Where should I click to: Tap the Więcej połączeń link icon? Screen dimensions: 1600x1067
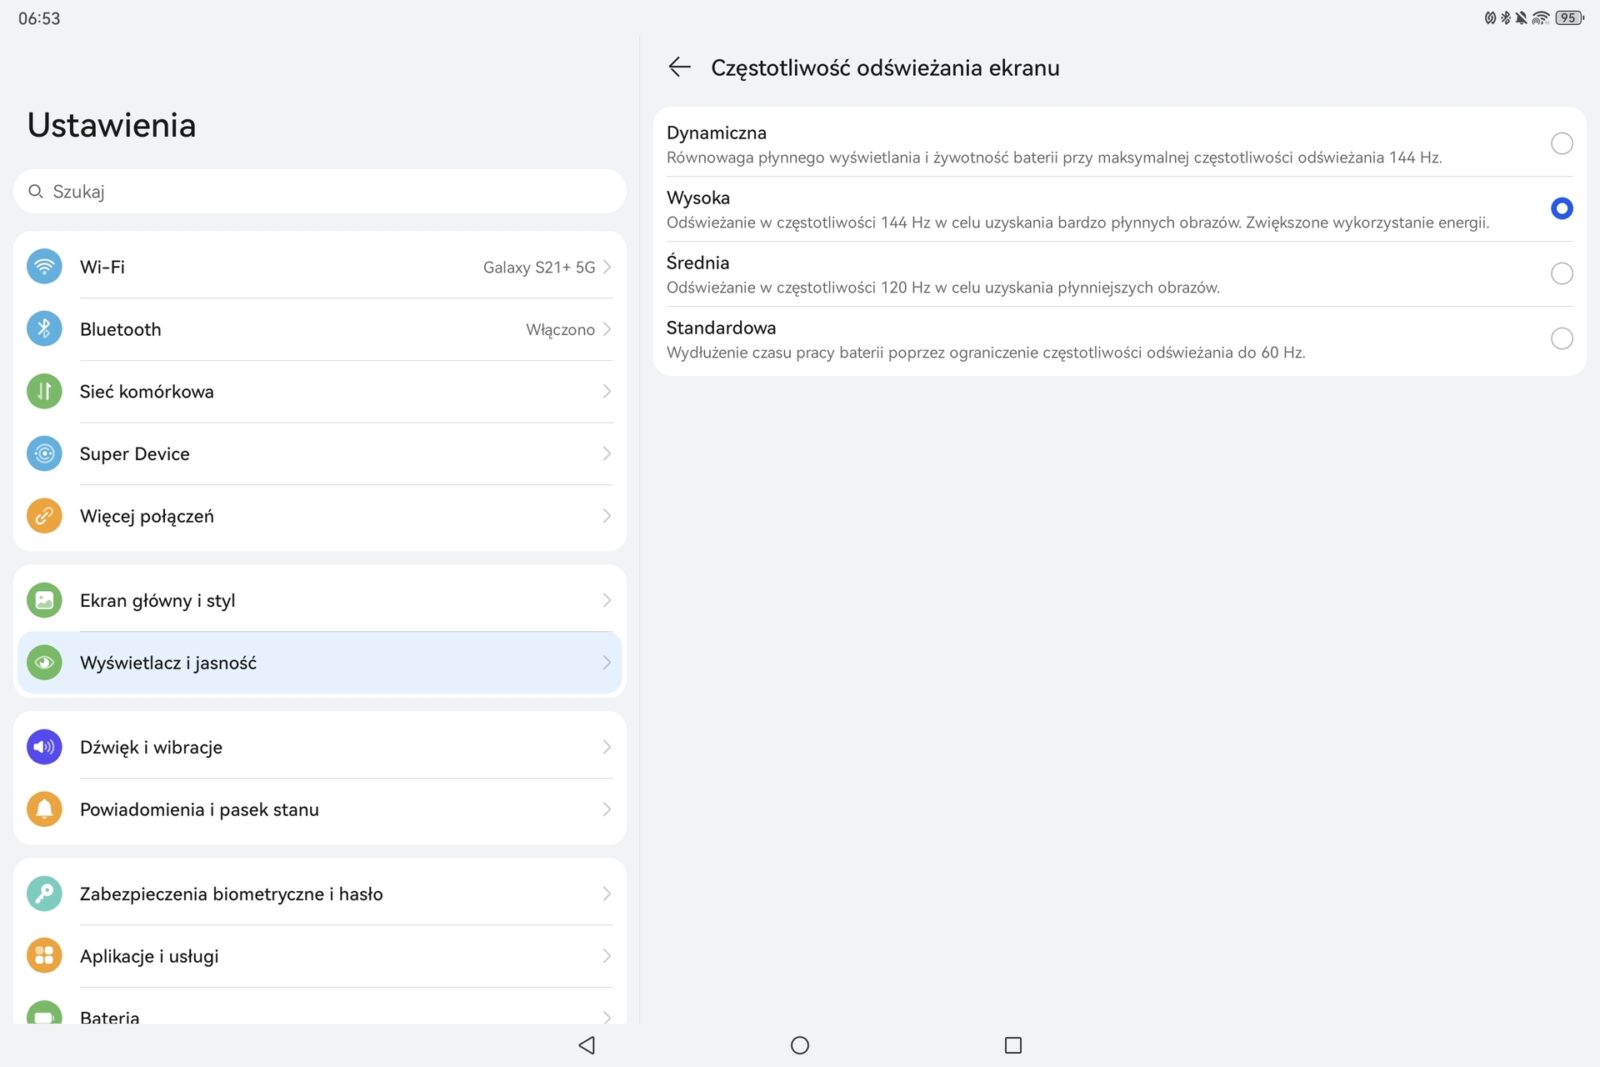[x=44, y=516]
